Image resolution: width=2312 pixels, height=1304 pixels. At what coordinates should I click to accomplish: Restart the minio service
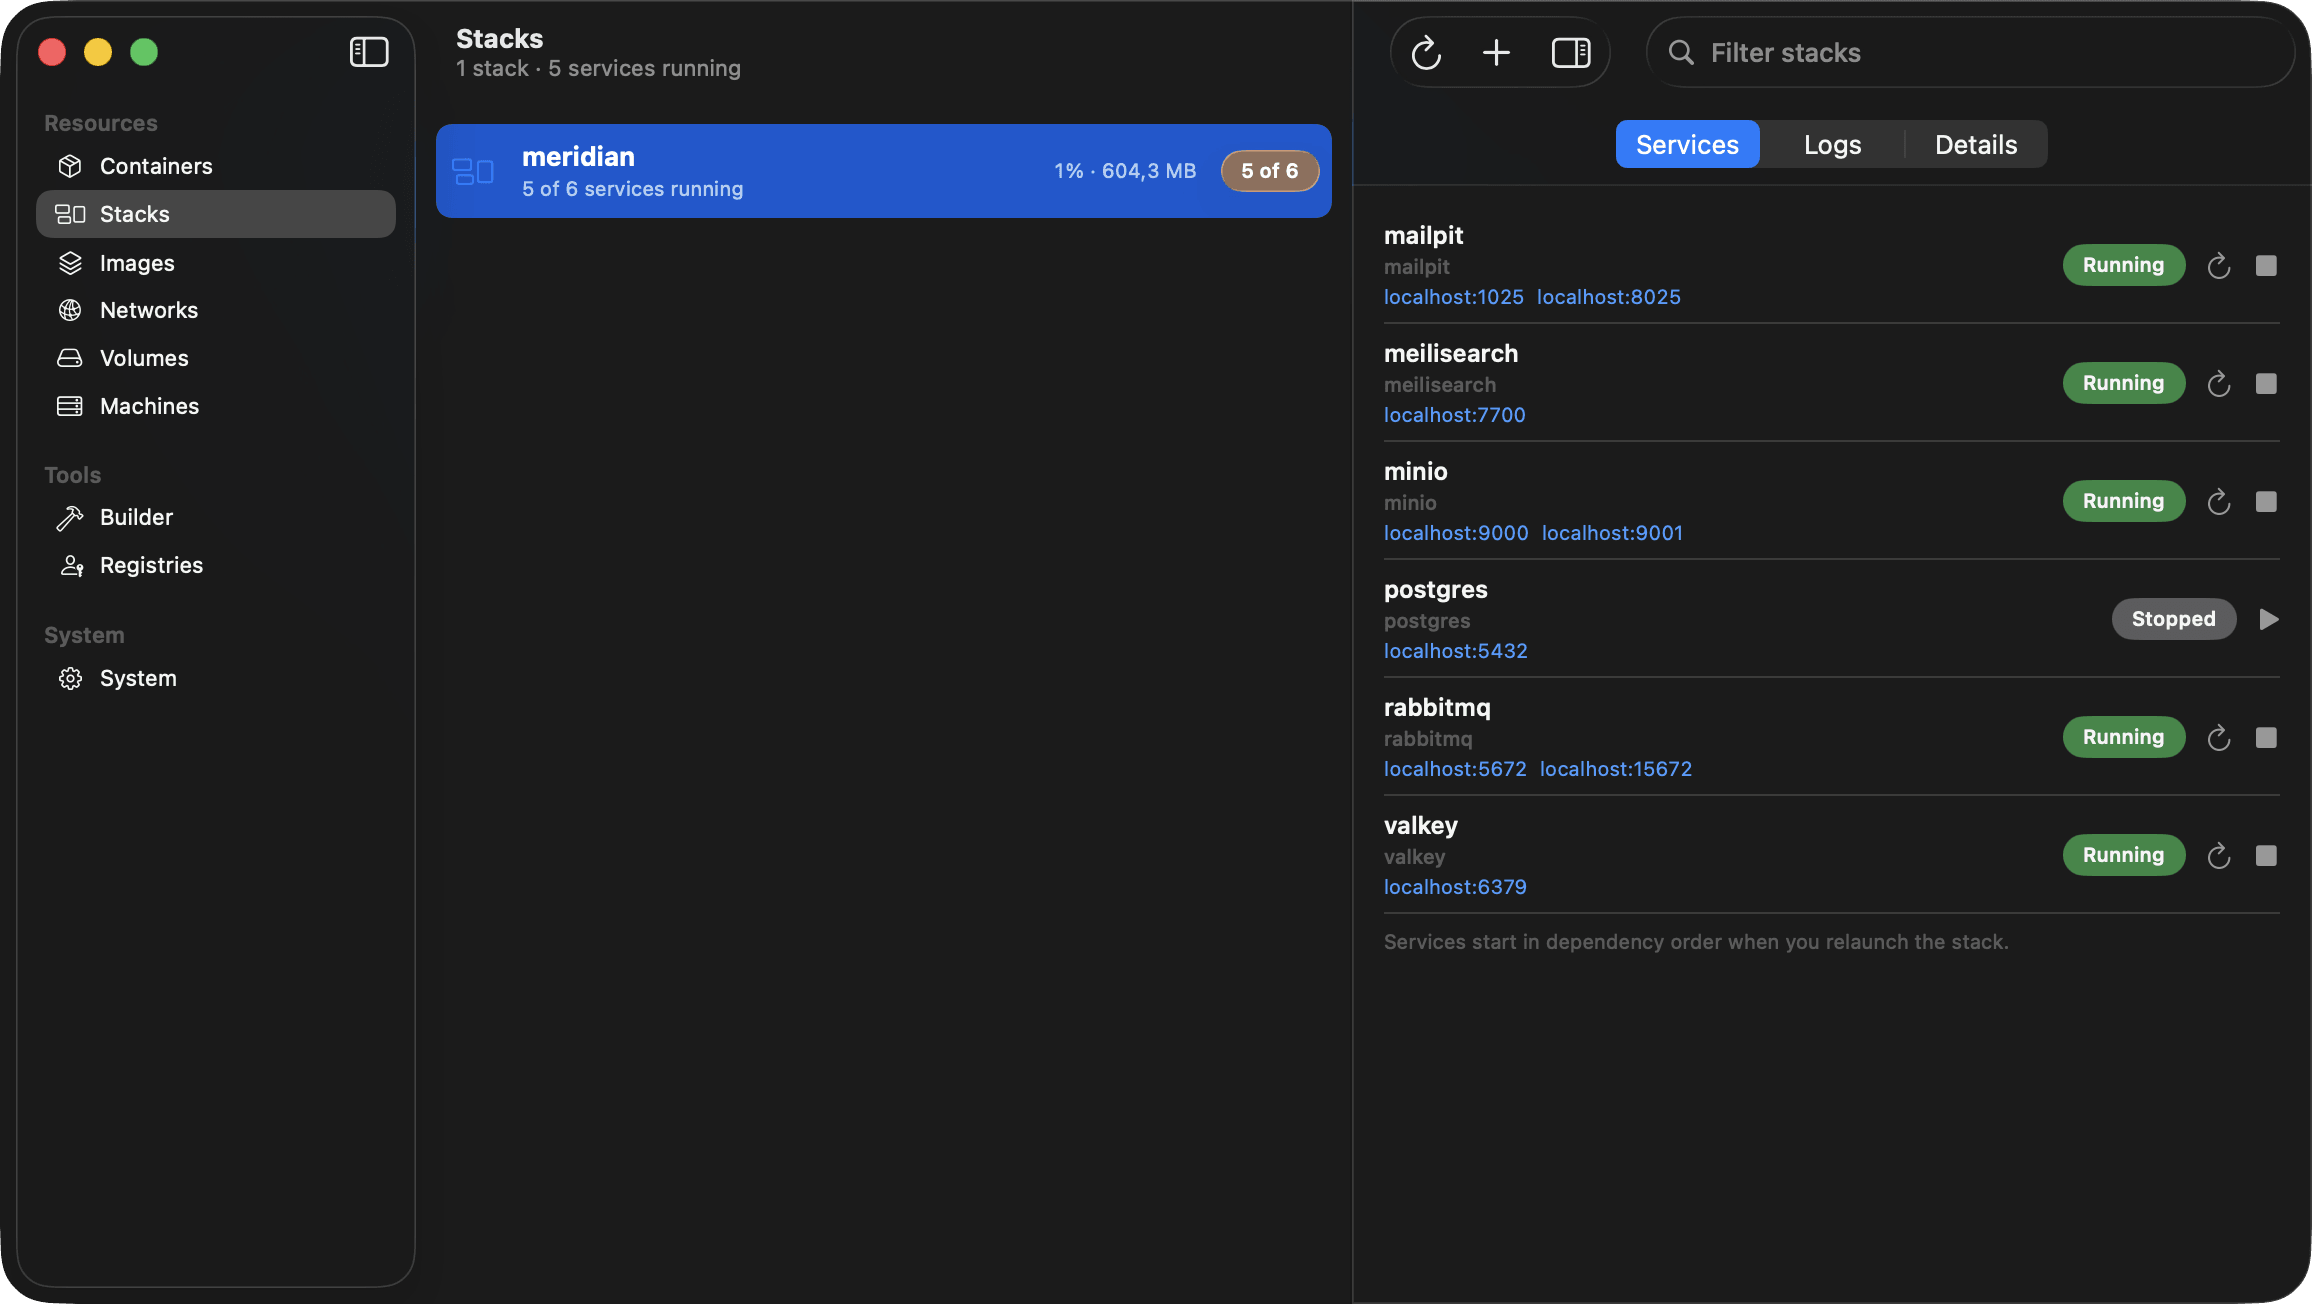(x=2218, y=502)
